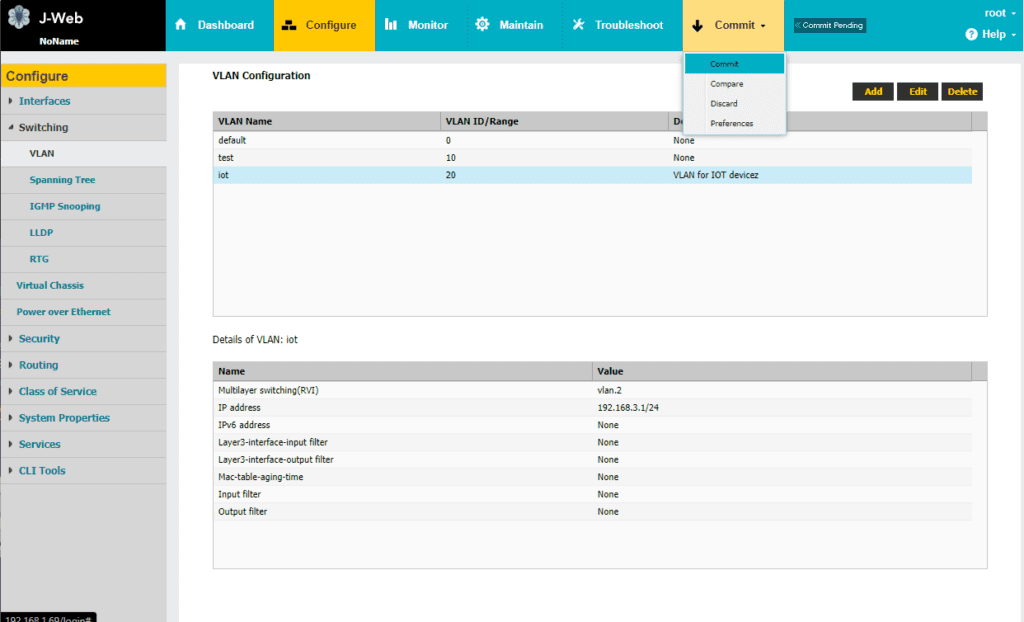
Task: Click the details Name column header
Action: pos(402,371)
